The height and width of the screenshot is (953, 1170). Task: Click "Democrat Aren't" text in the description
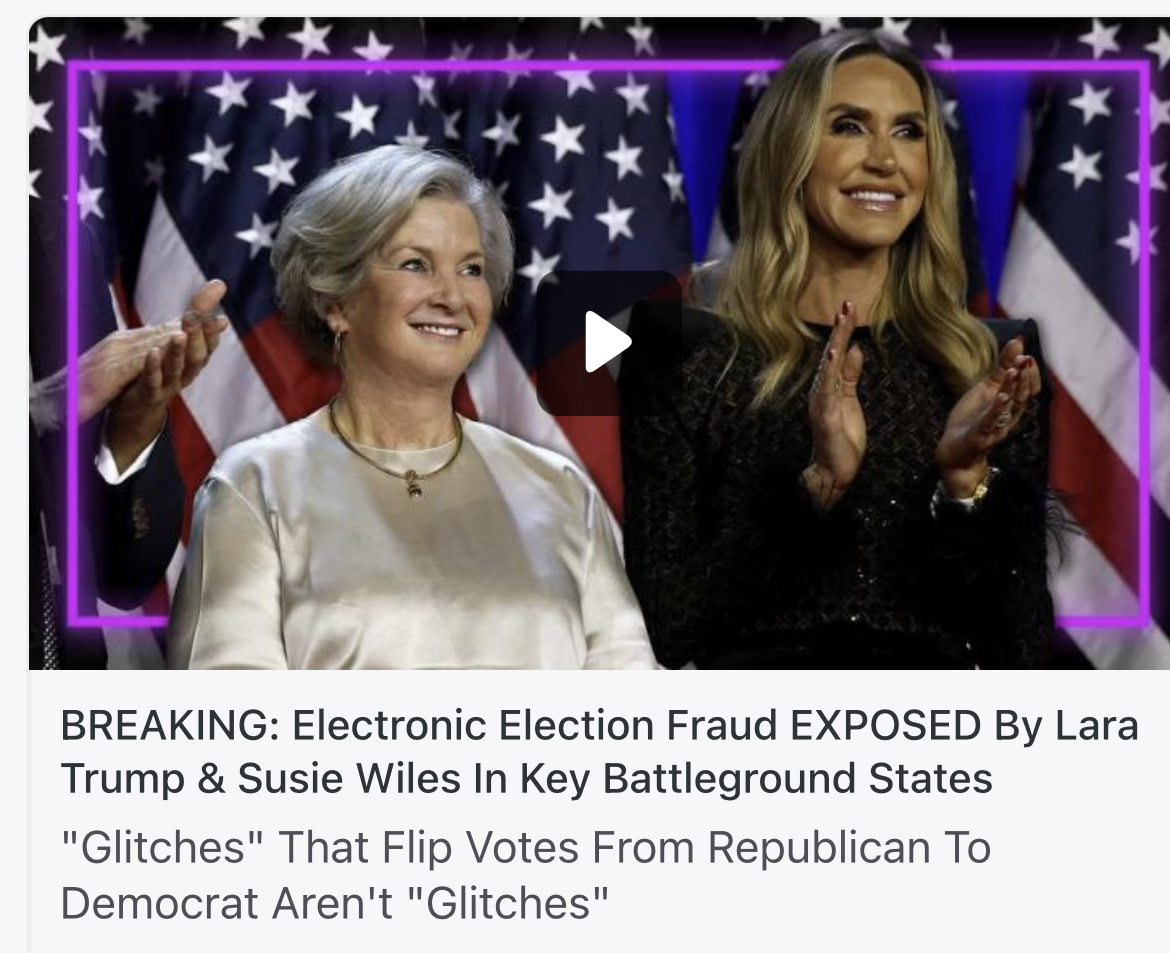[227, 903]
